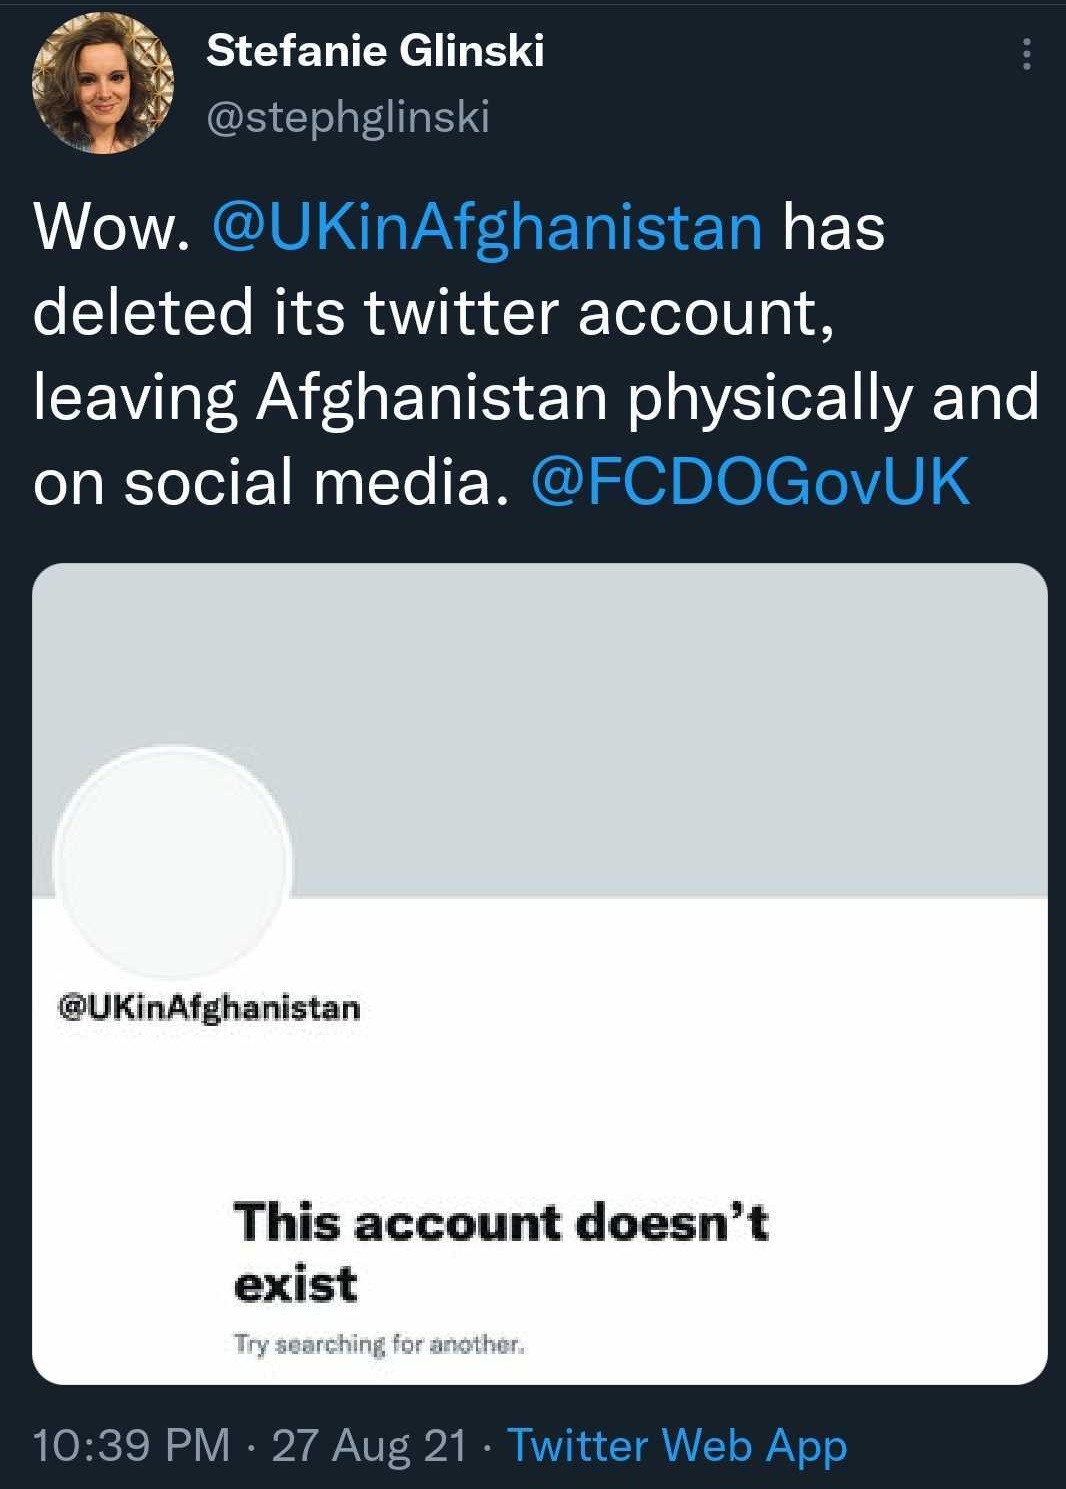Screen dimensions: 1066x1489
Task: Click the "leaving Afghanistan physically and" line
Action: coord(536,398)
